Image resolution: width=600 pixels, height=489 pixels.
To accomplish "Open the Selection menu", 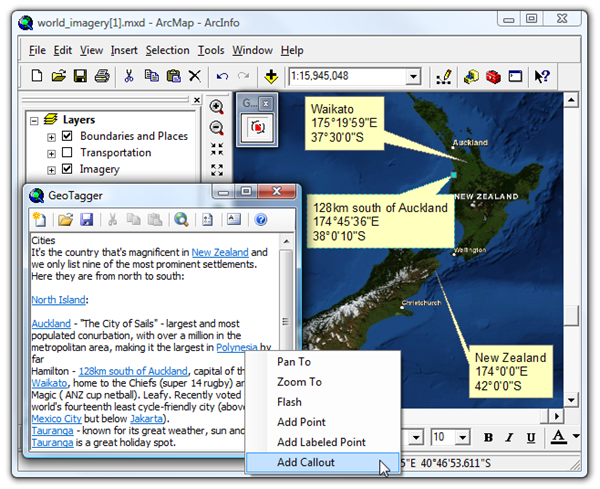I will [167, 50].
